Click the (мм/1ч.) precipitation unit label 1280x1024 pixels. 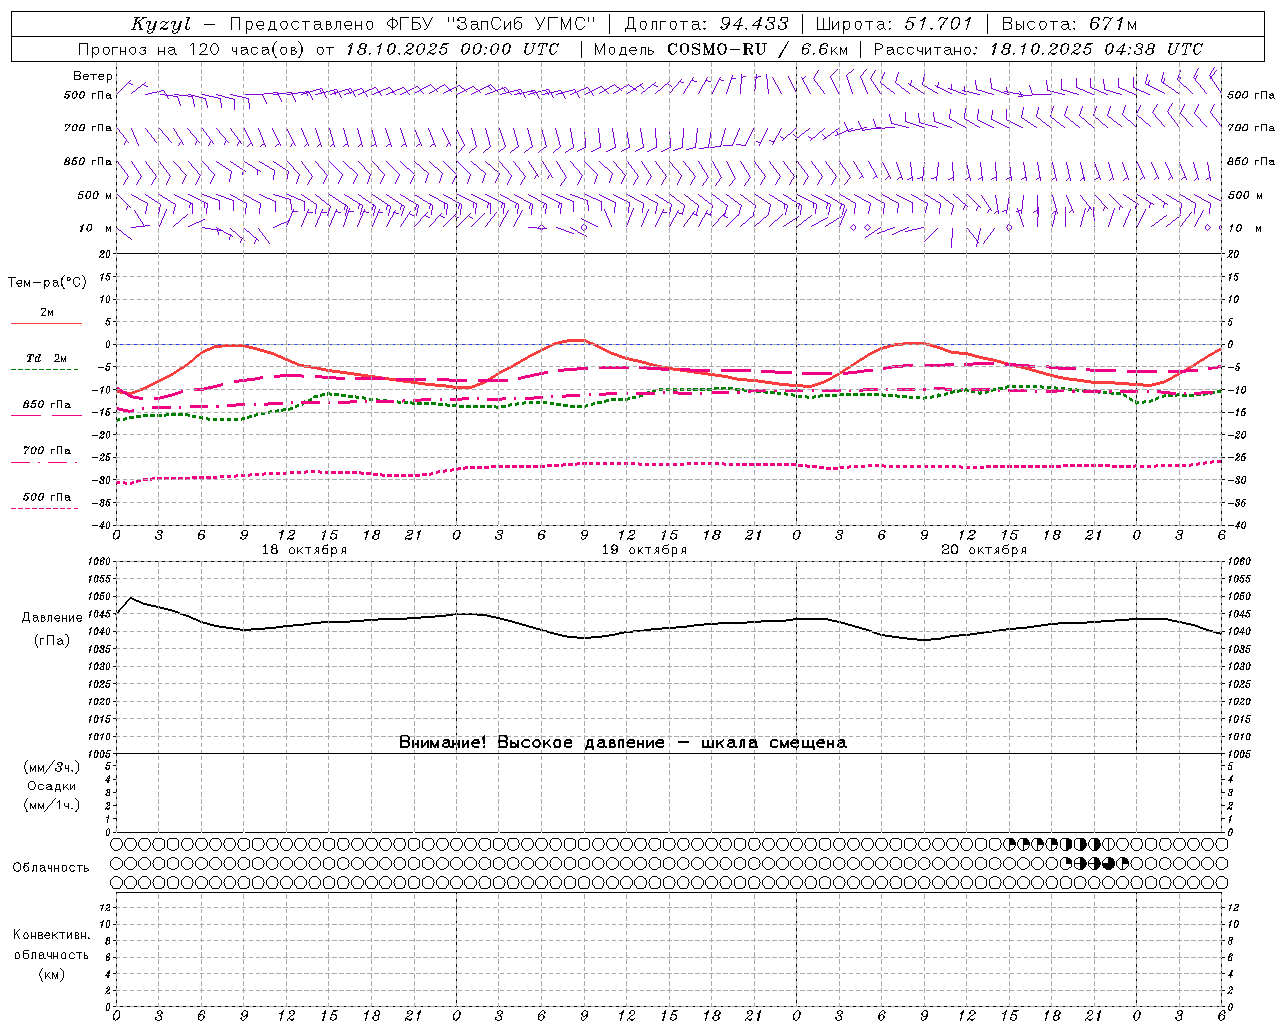[52, 805]
